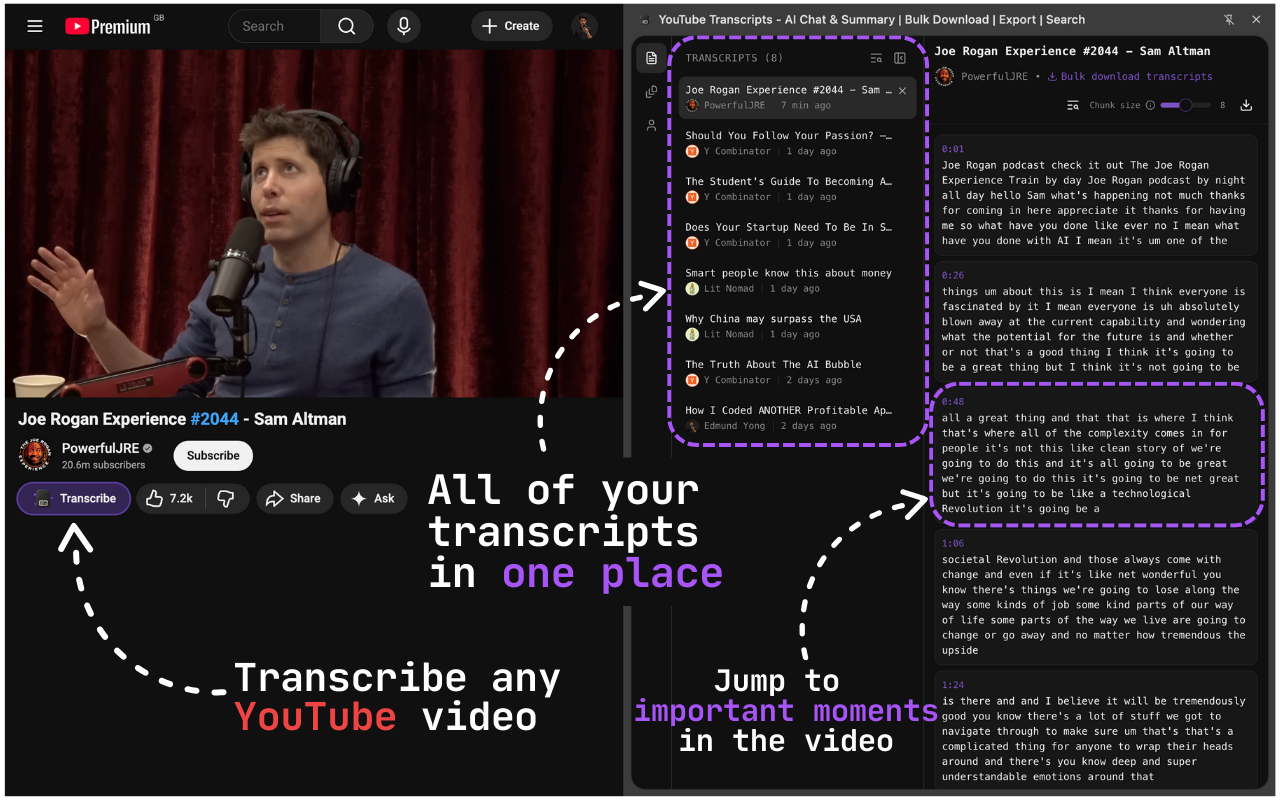The image size is (1280, 800).
Task: Collapse the transcript list with the panel icon
Action: (900, 58)
